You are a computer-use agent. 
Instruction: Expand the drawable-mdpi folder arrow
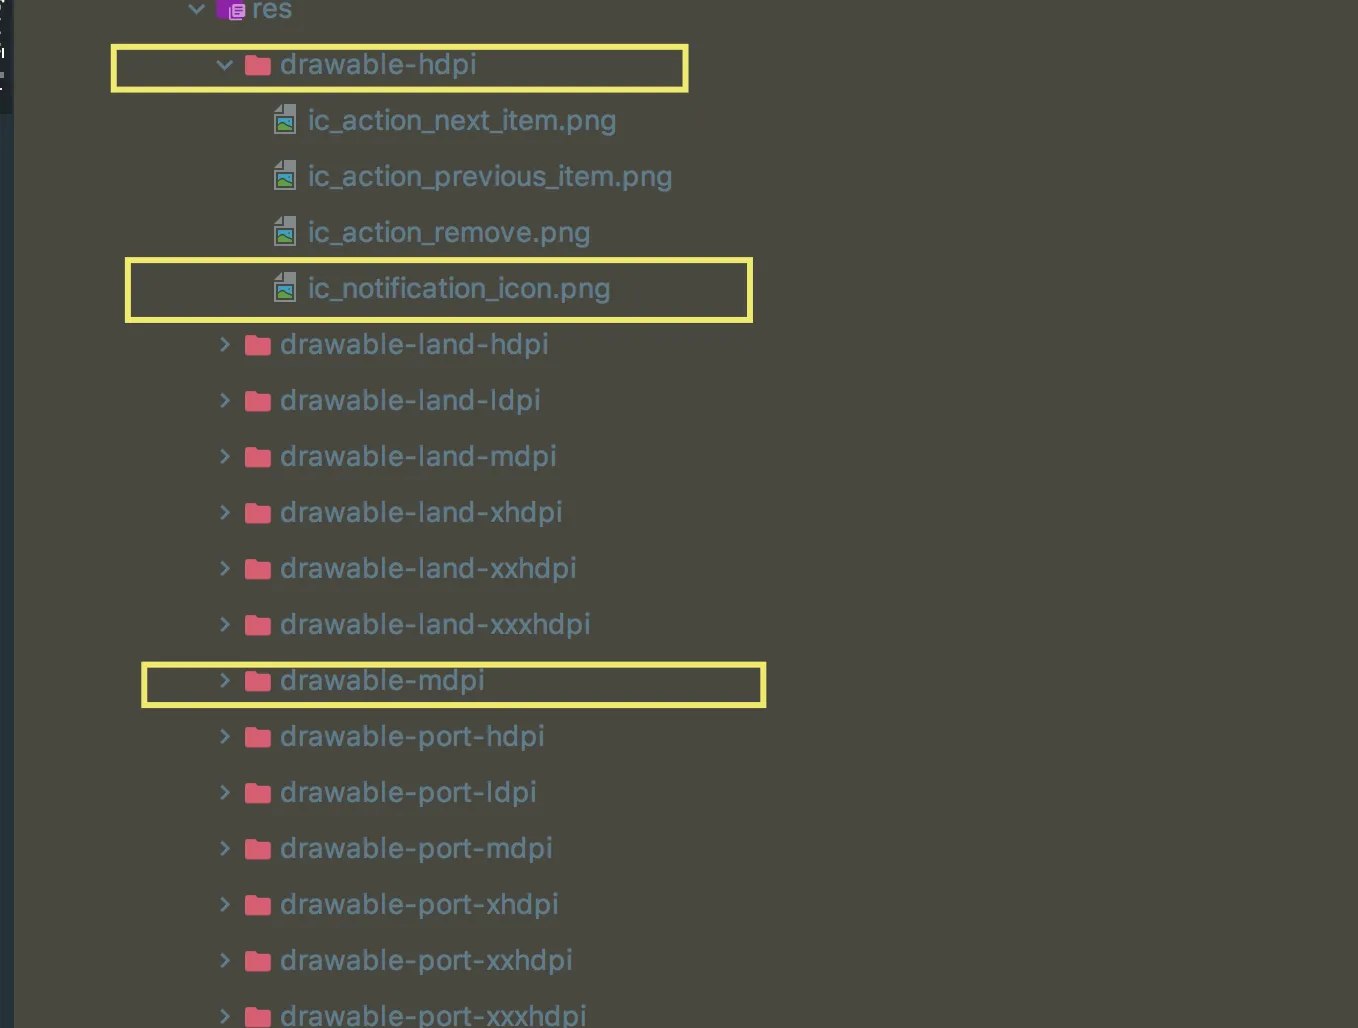point(225,681)
